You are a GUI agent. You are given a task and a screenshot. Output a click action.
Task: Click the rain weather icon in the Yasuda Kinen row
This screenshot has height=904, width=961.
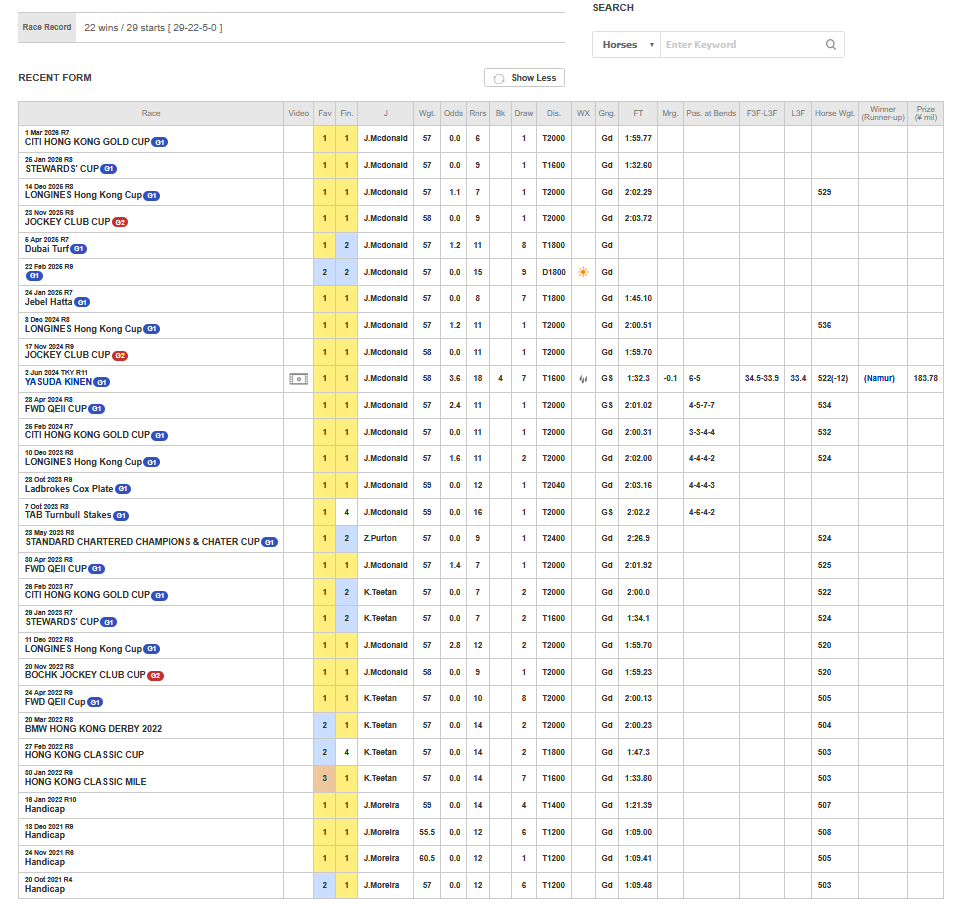(x=583, y=379)
